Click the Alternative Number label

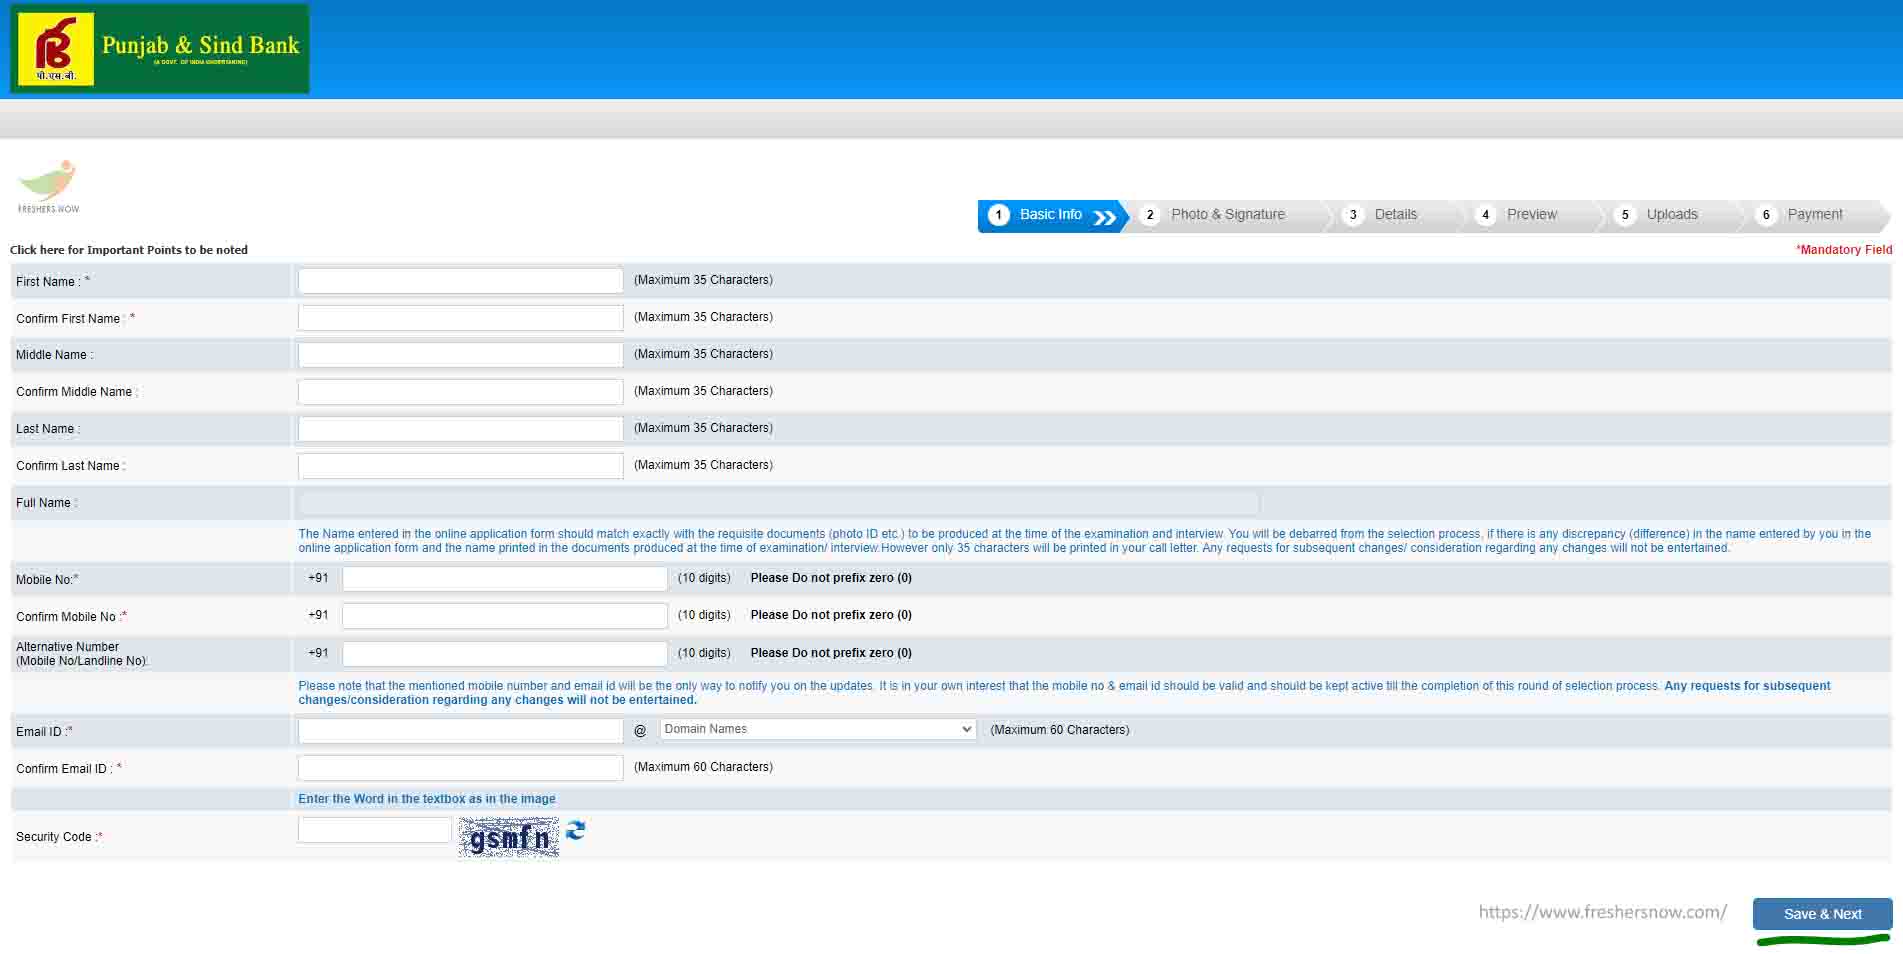[x=82, y=654]
